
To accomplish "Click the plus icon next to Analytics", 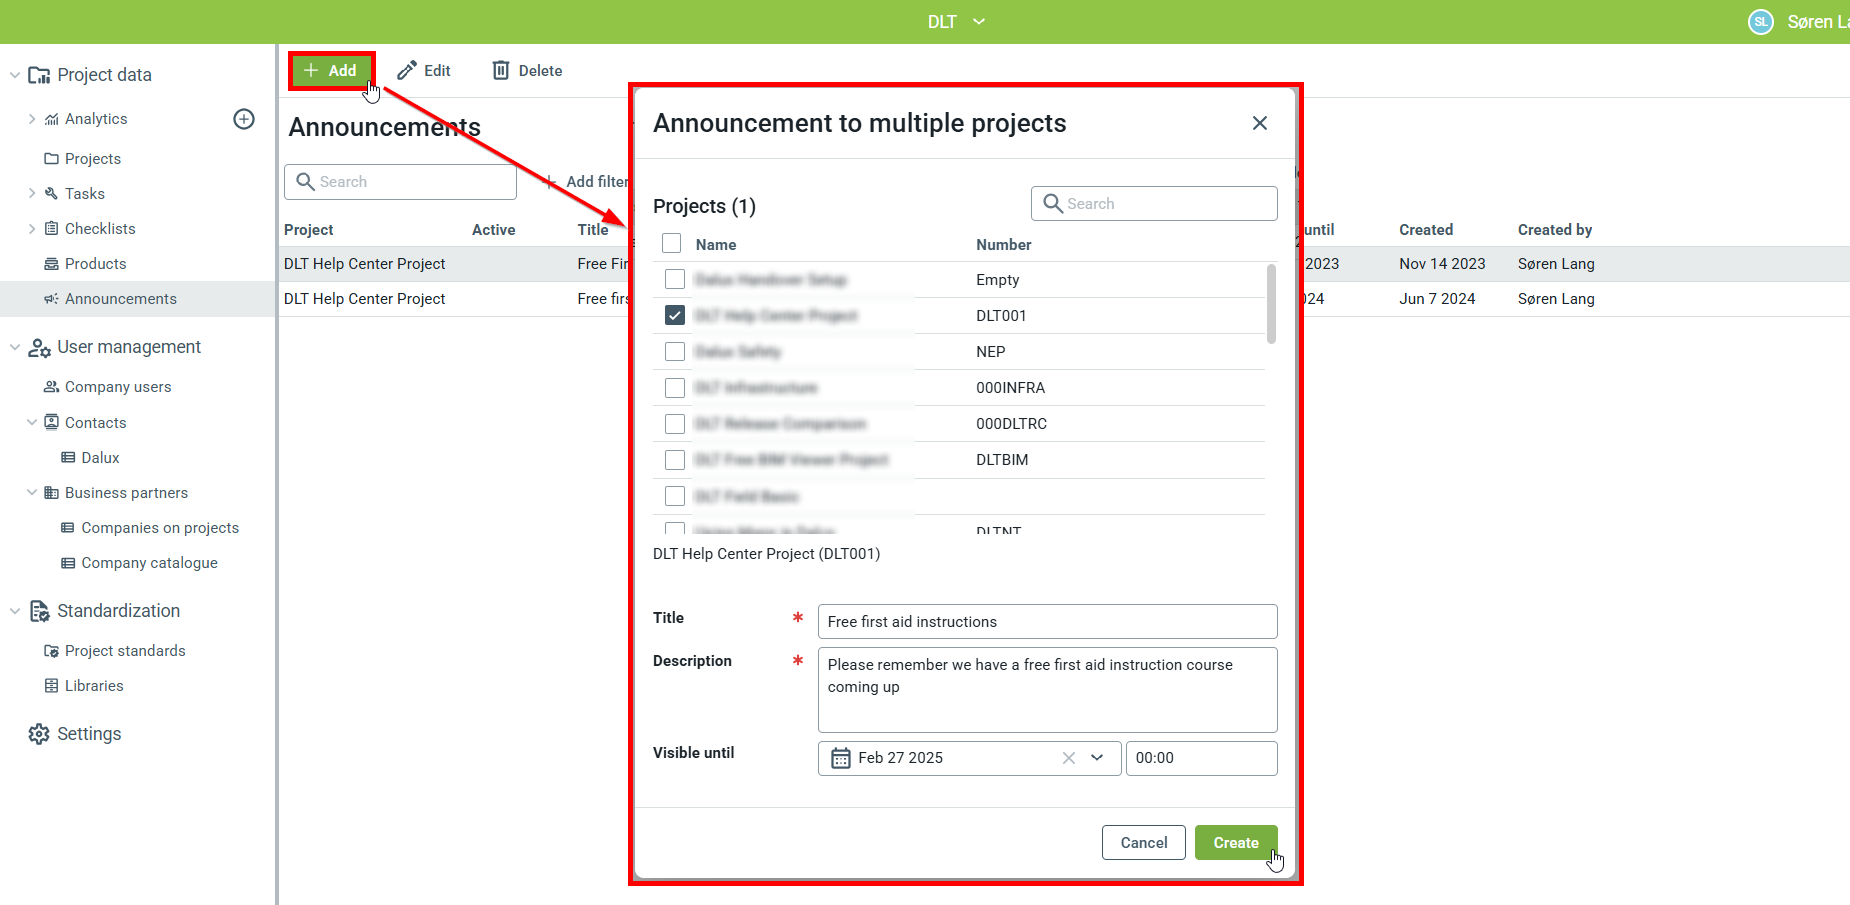I will (244, 119).
